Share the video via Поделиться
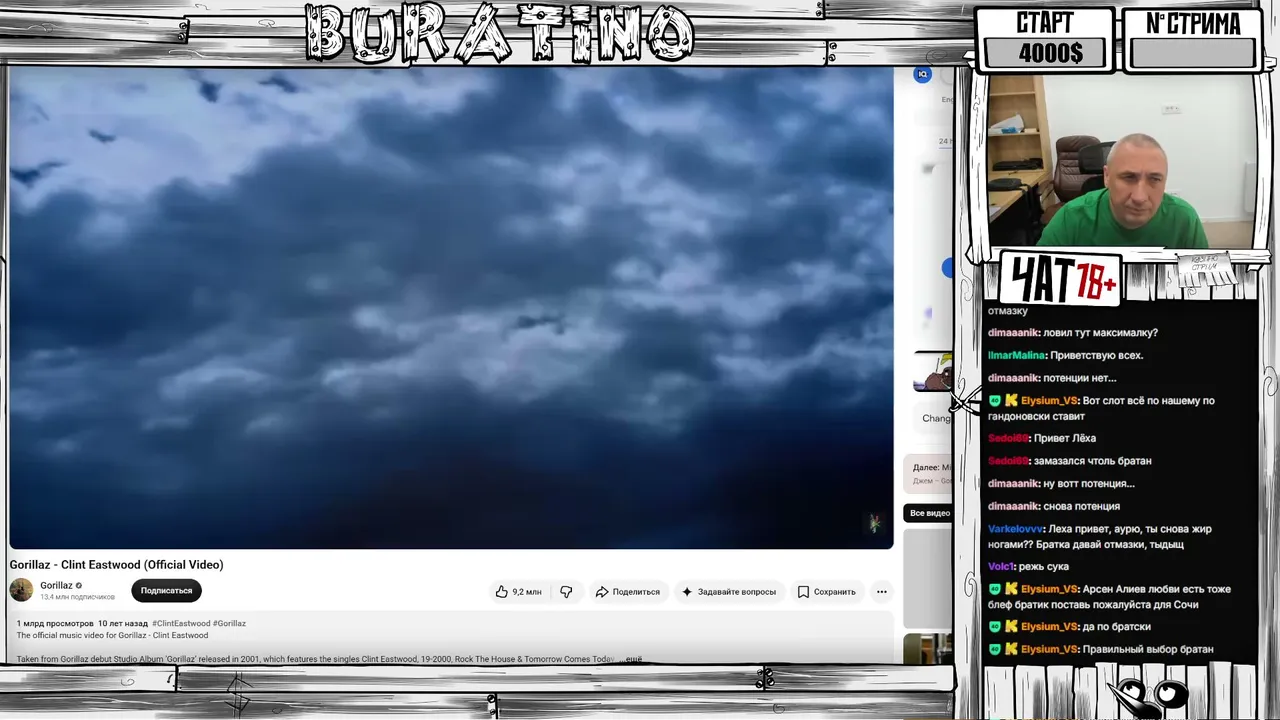This screenshot has width=1280, height=720. 627,592
